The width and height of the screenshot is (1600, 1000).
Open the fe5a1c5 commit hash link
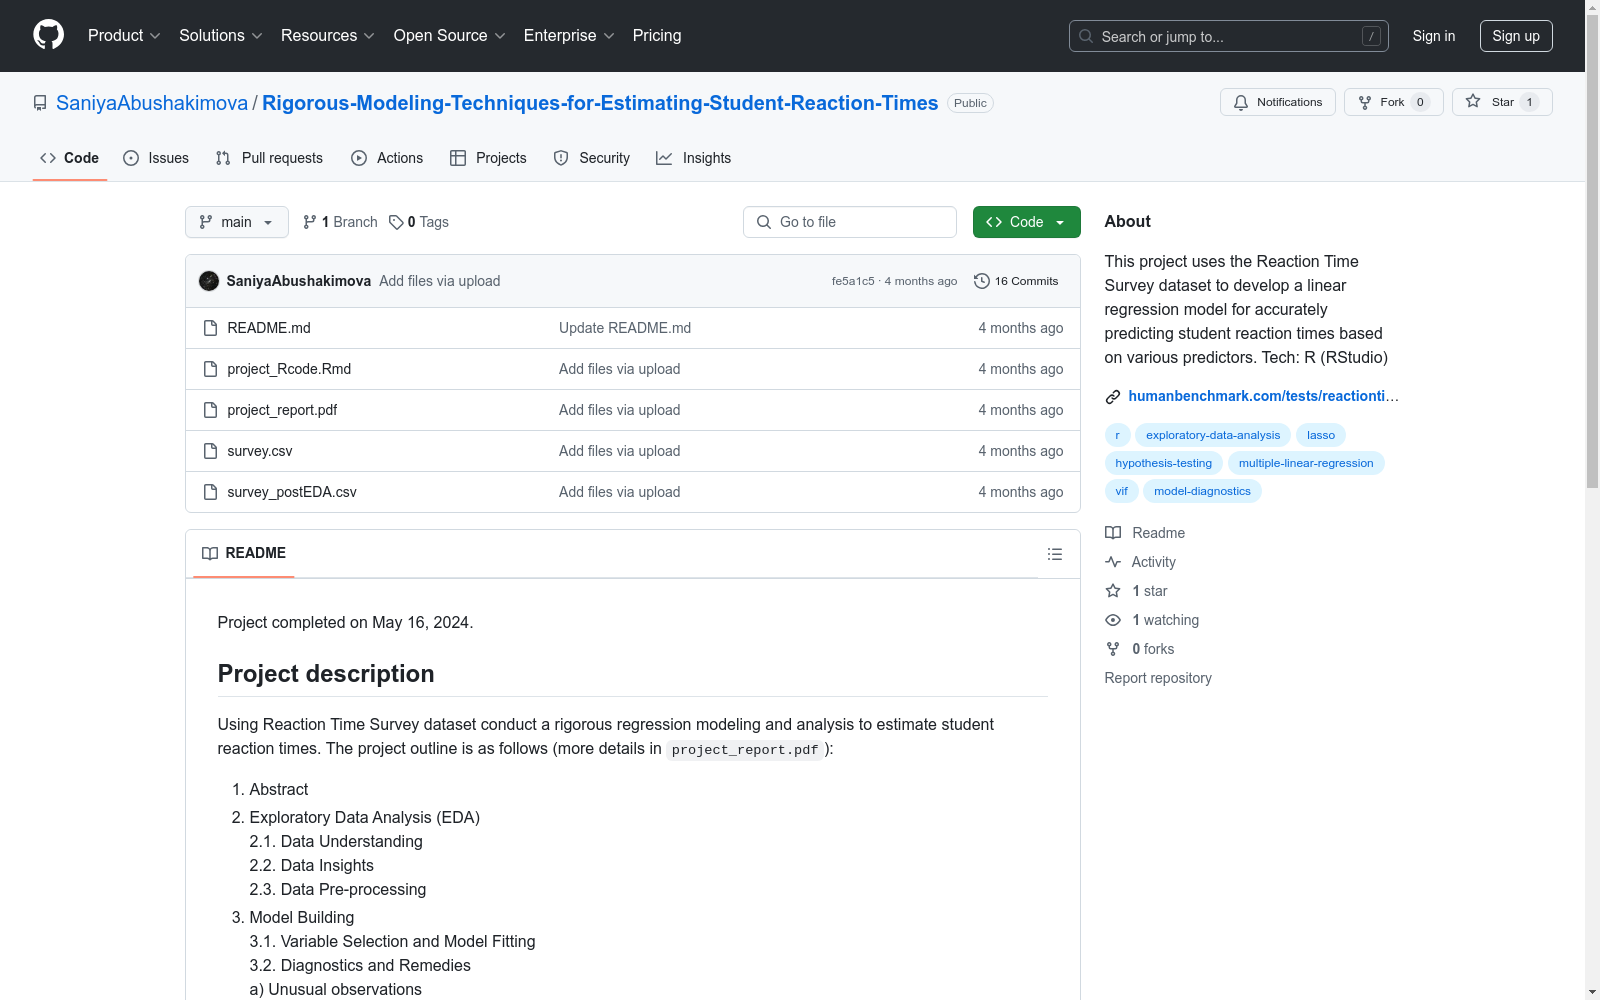click(x=853, y=282)
